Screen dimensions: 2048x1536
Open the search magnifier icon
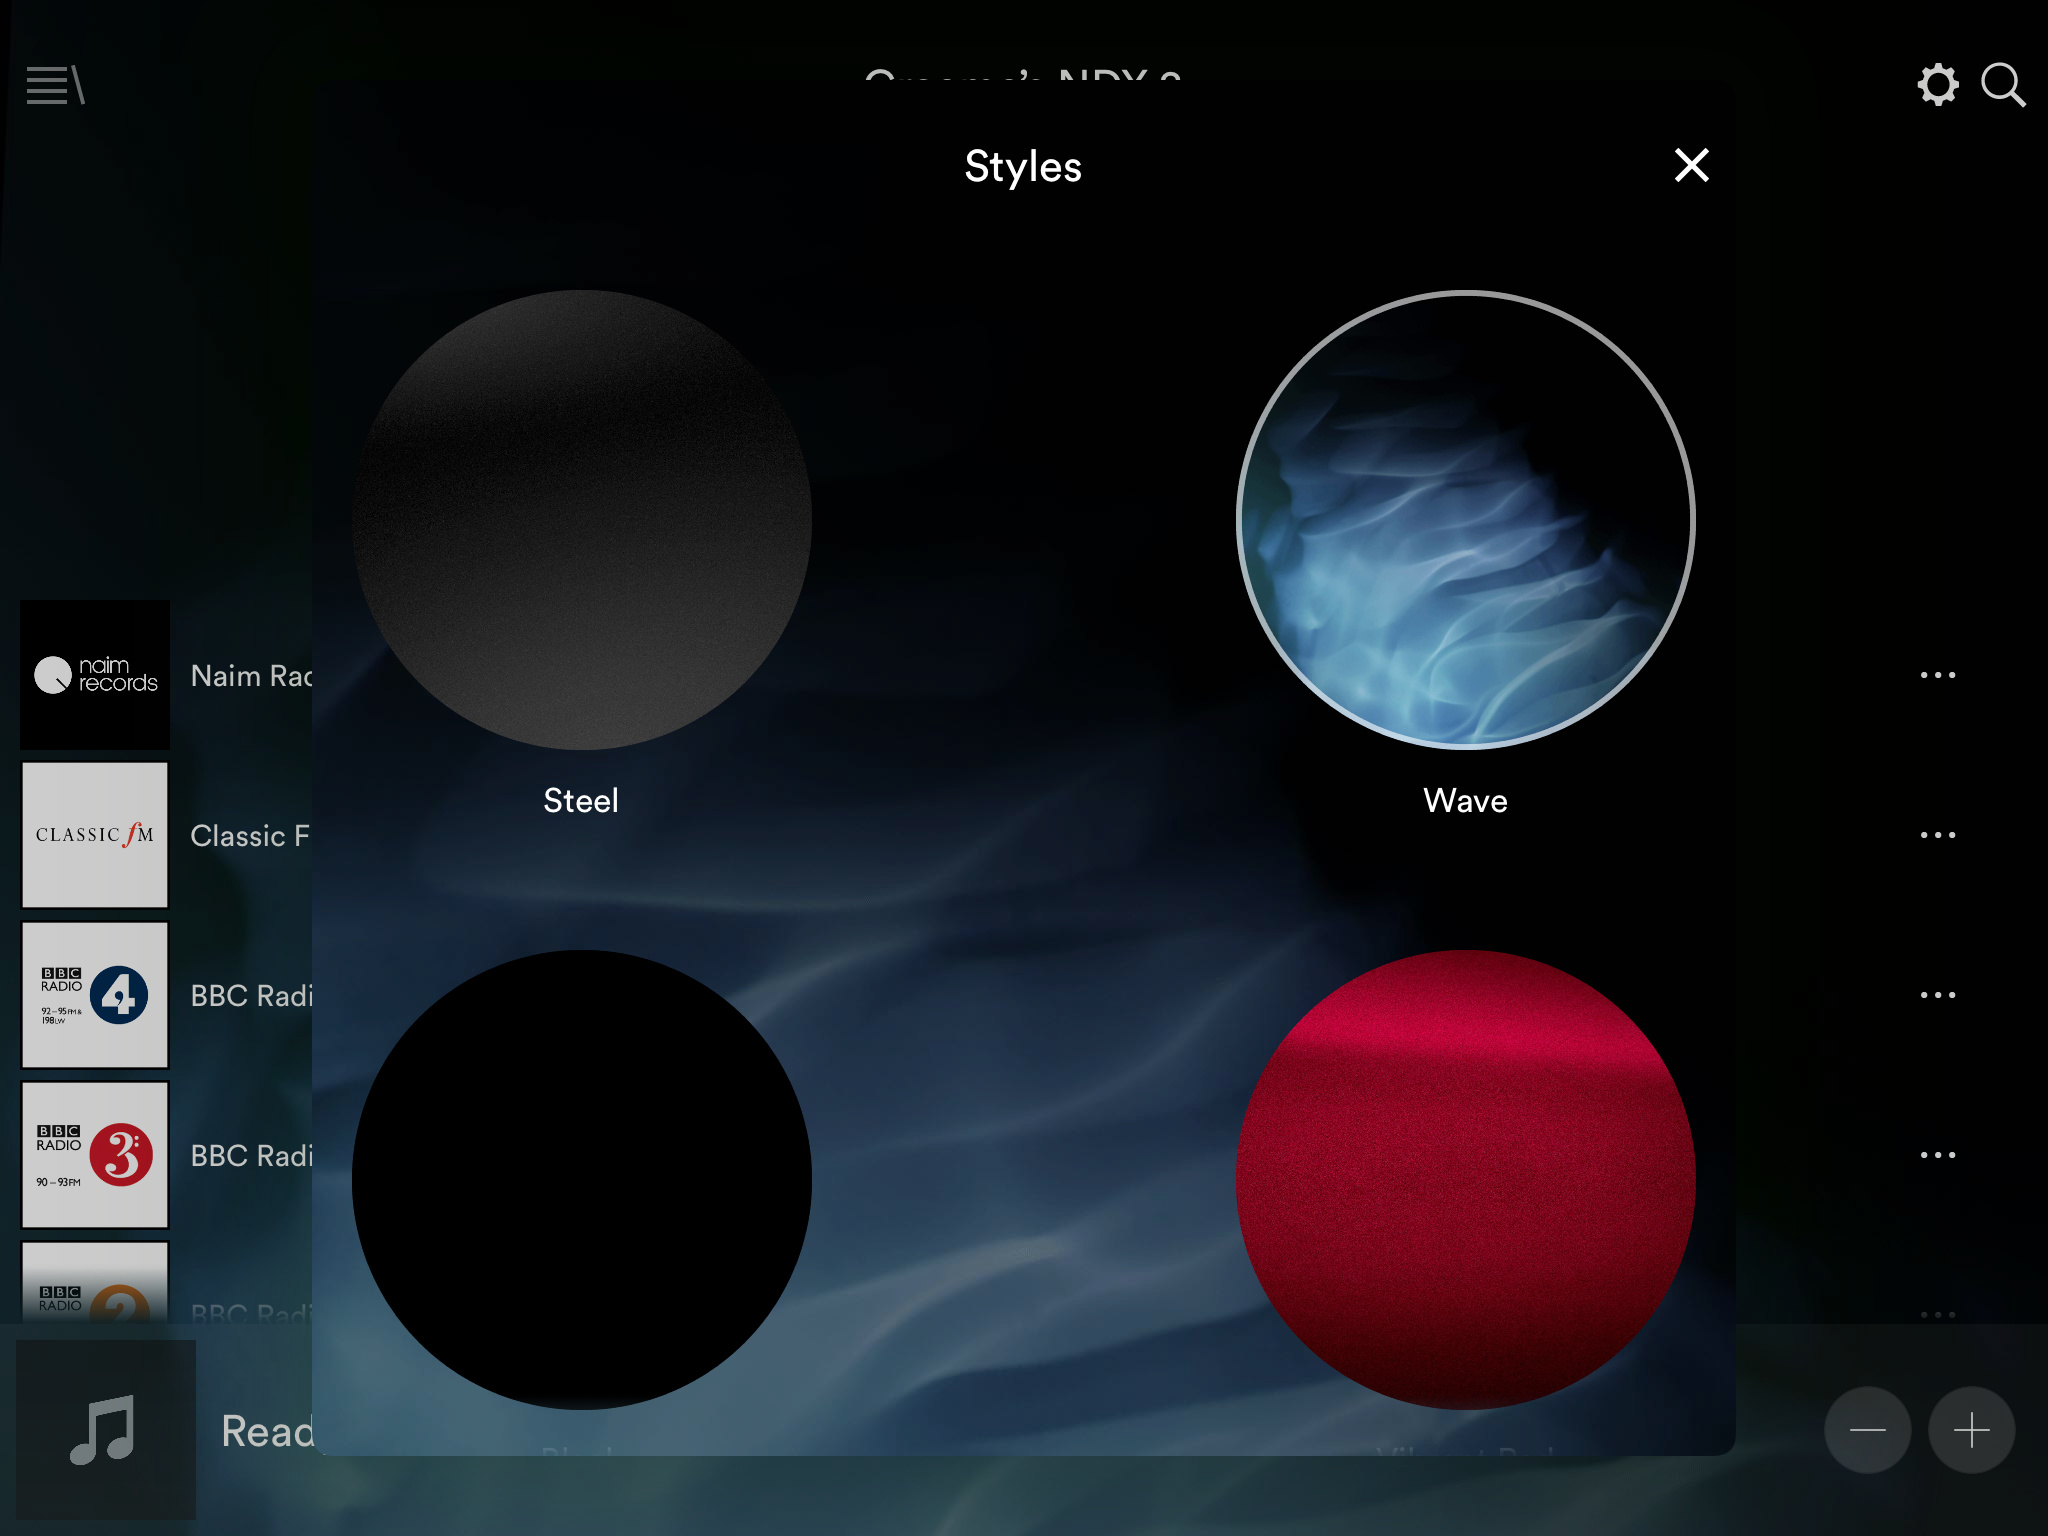click(x=2003, y=85)
